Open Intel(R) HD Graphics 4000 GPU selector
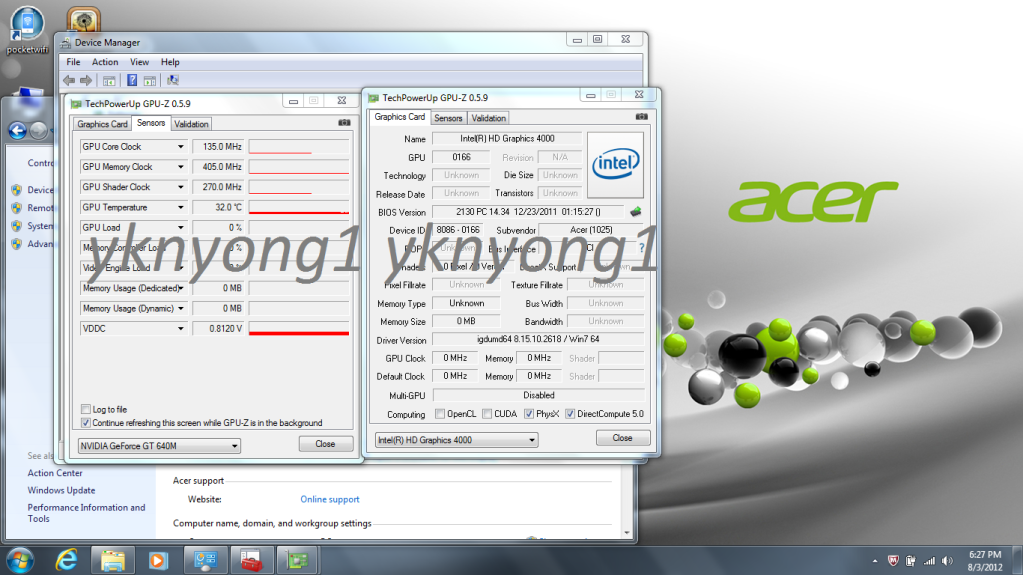1023x575 pixels. click(x=456, y=440)
